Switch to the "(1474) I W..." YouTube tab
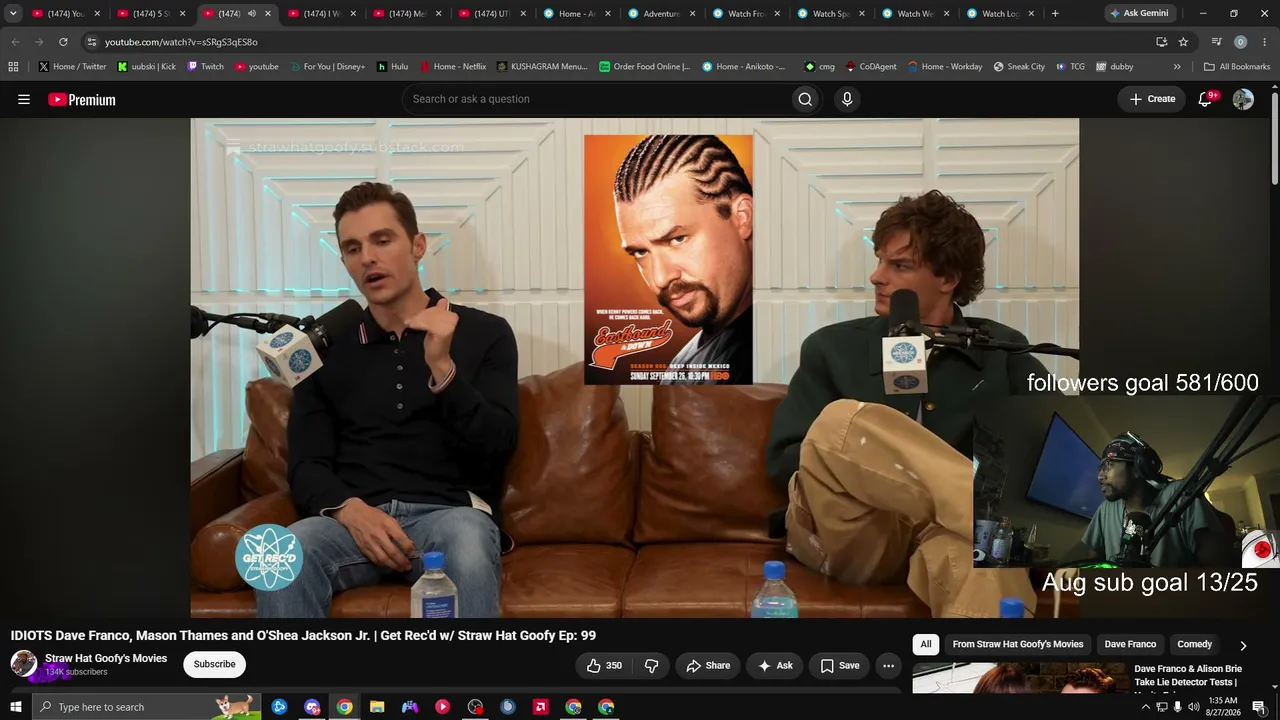This screenshot has width=1280, height=720. point(323,14)
